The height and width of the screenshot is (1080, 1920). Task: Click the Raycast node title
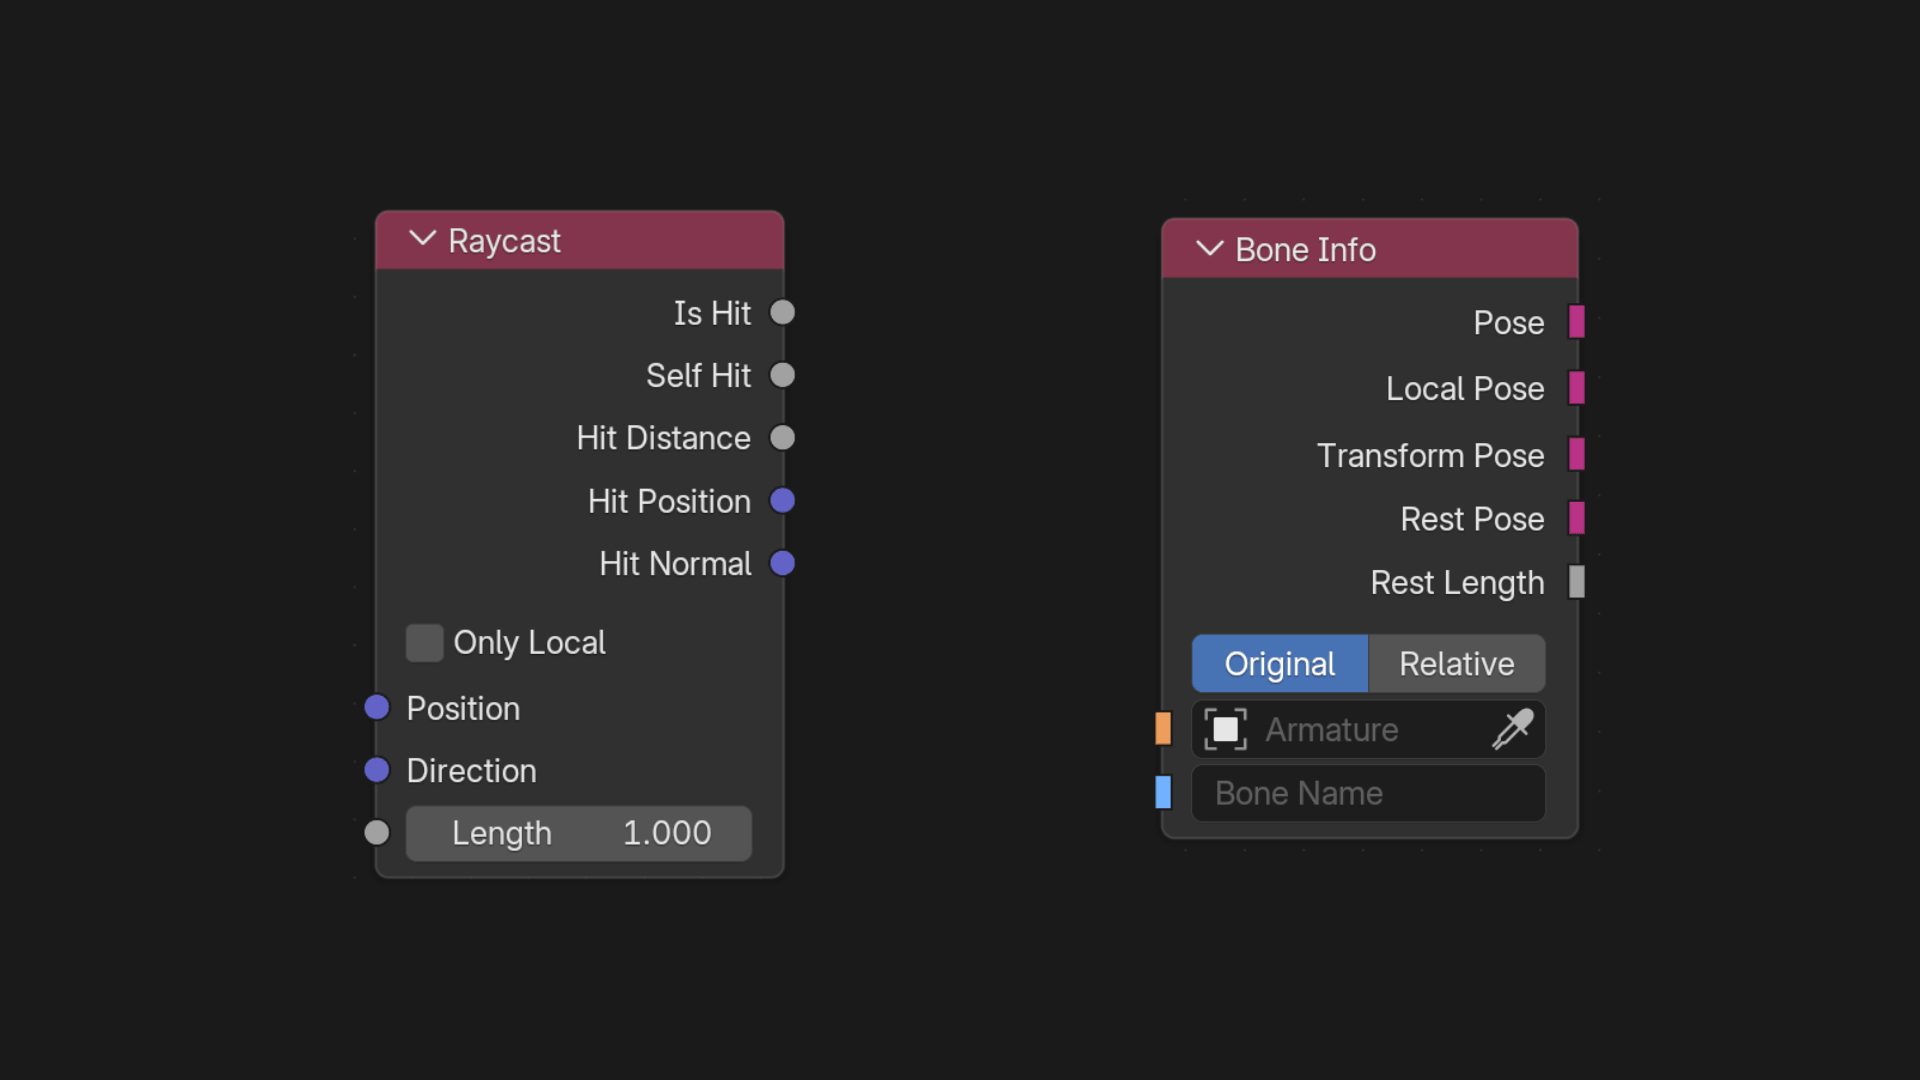click(x=504, y=241)
